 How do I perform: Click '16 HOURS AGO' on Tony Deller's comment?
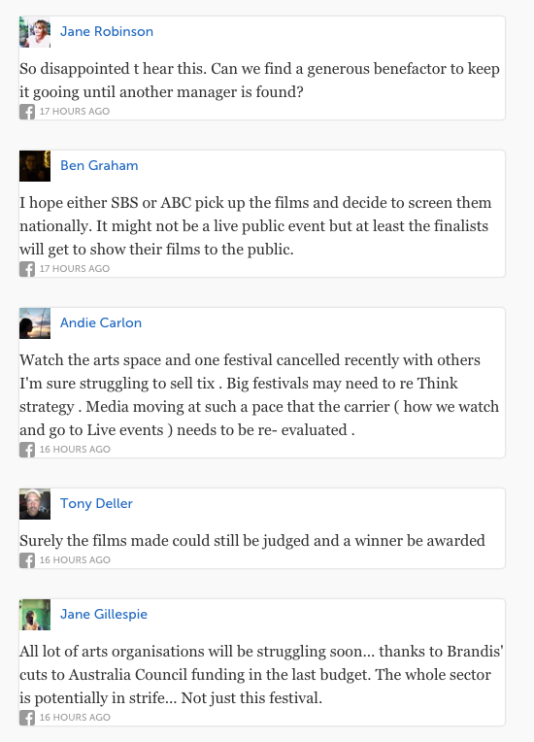[x=75, y=560]
